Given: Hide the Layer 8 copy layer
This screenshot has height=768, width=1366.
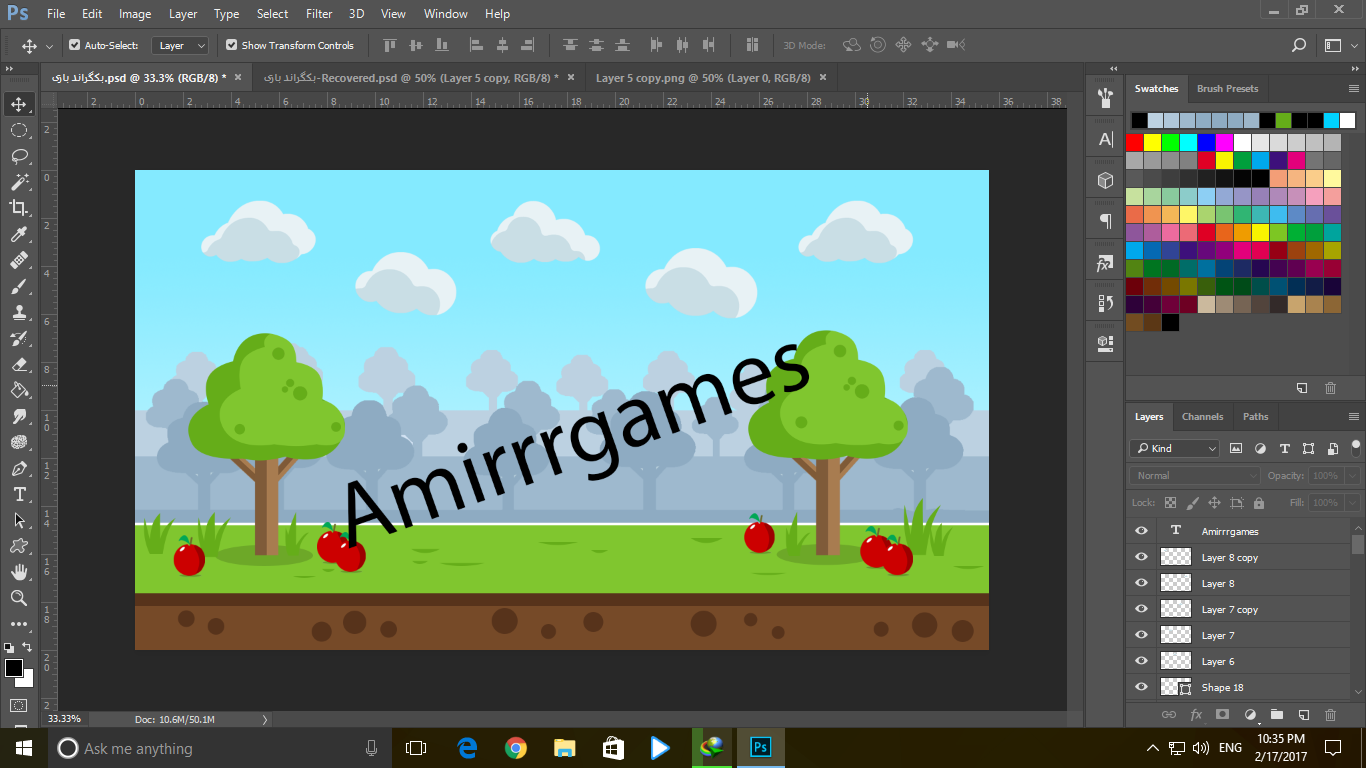Looking at the screenshot, I should (x=1141, y=557).
